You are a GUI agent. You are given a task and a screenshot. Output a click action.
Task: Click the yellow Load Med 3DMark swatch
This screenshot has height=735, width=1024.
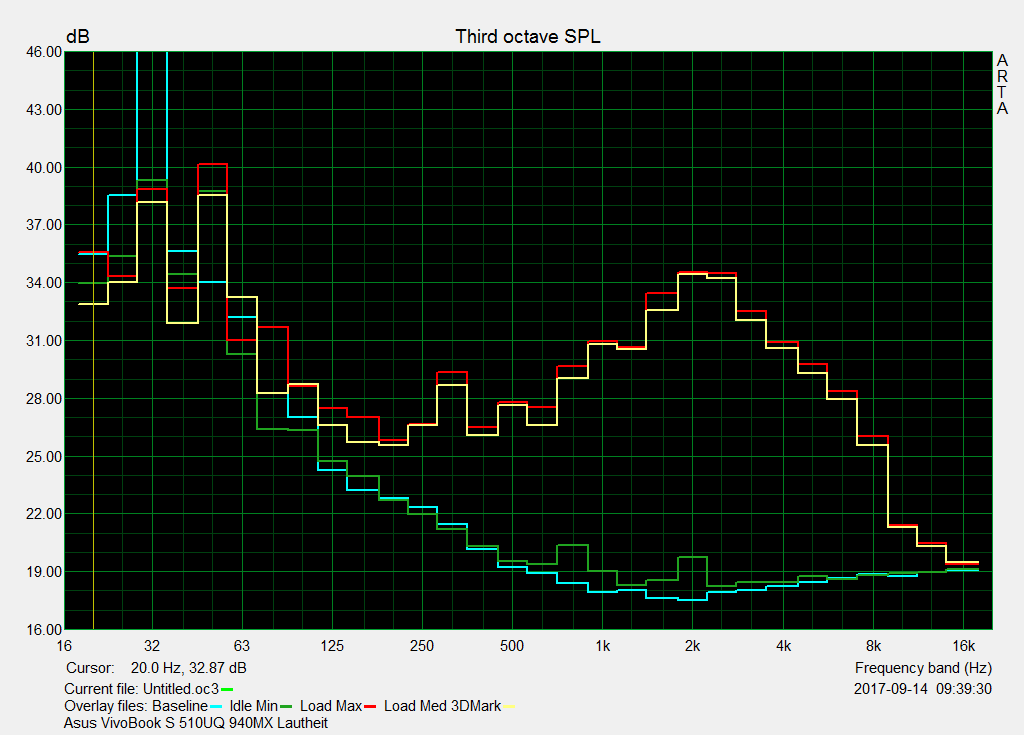point(510,706)
